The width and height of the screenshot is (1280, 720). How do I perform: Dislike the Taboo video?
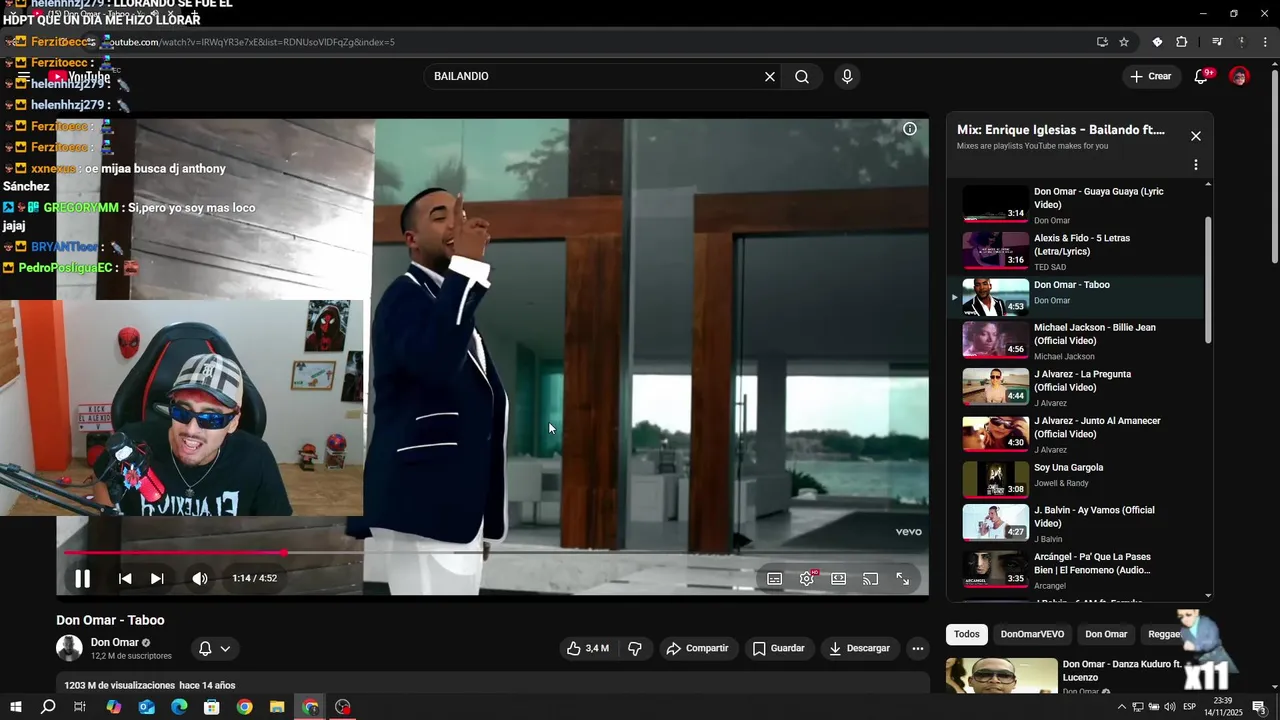635,648
